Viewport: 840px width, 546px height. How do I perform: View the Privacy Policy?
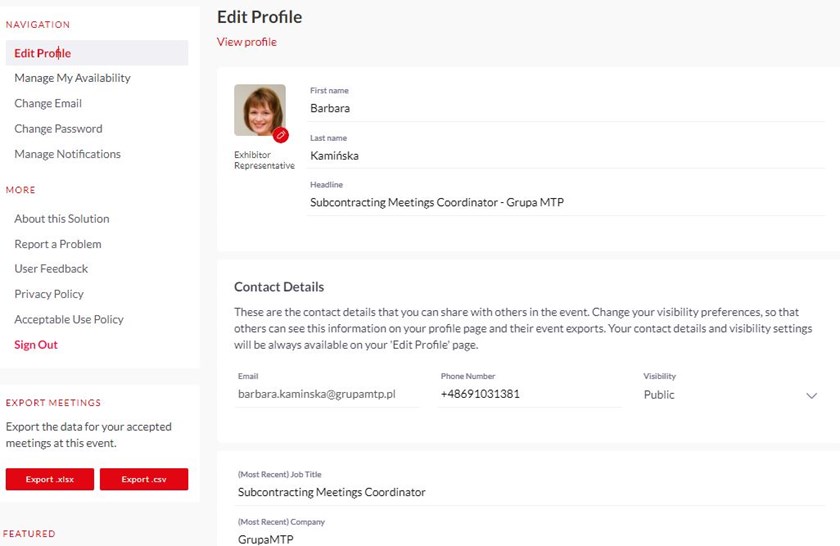[x=49, y=294]
